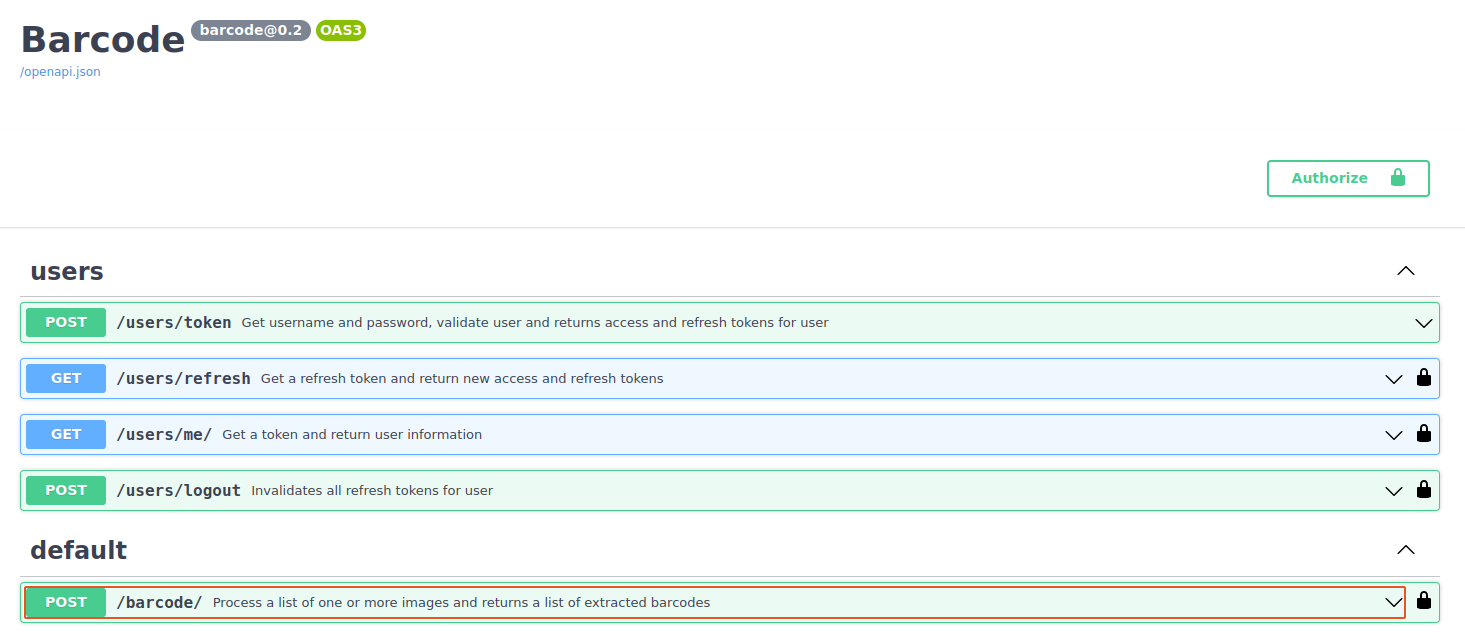Collapse the default section arrow
1465x644 pixels.
[x=1406, y=550]
